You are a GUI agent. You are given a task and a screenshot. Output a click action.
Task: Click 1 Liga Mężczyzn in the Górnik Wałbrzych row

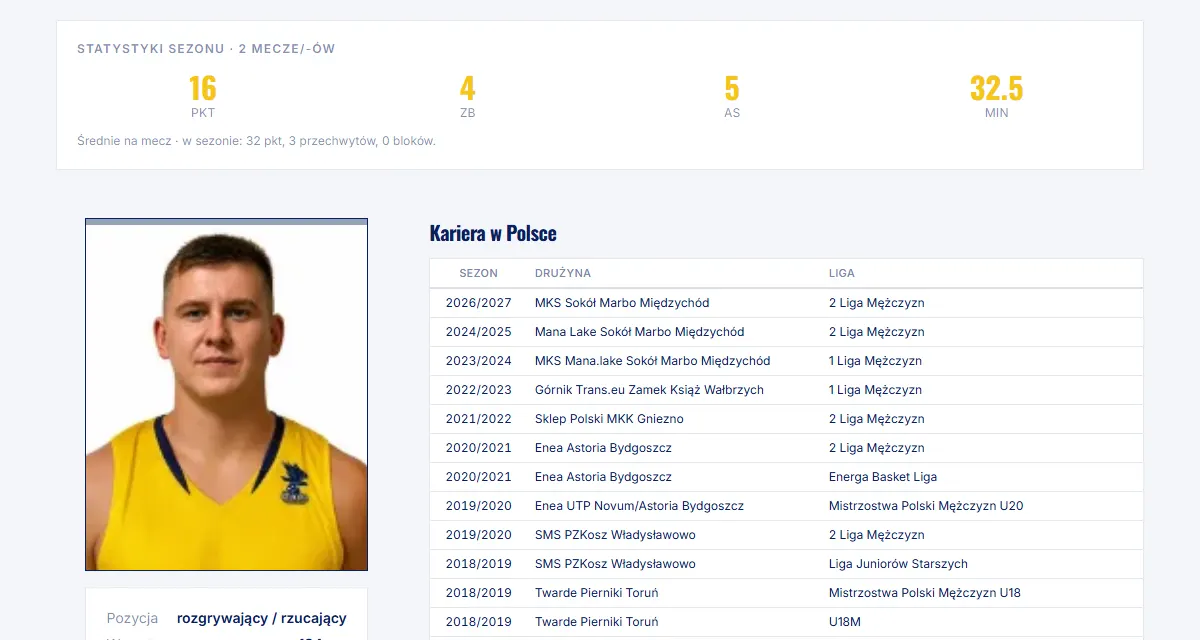(x=875, y=390)
